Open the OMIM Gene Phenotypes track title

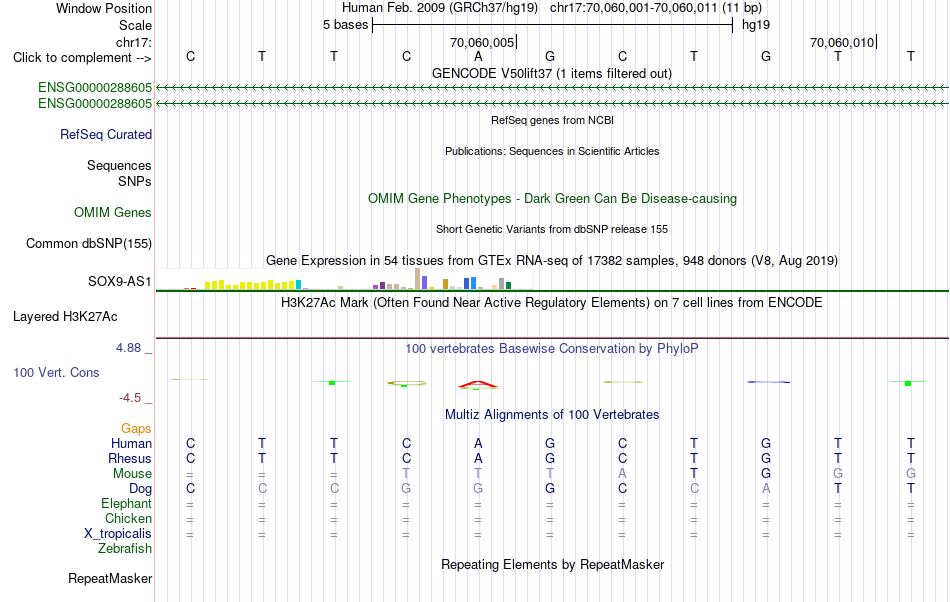point(552,199)
